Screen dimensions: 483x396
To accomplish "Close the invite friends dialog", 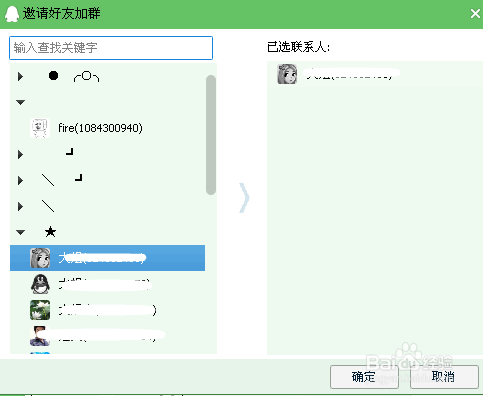I will [x=475, y=14].
